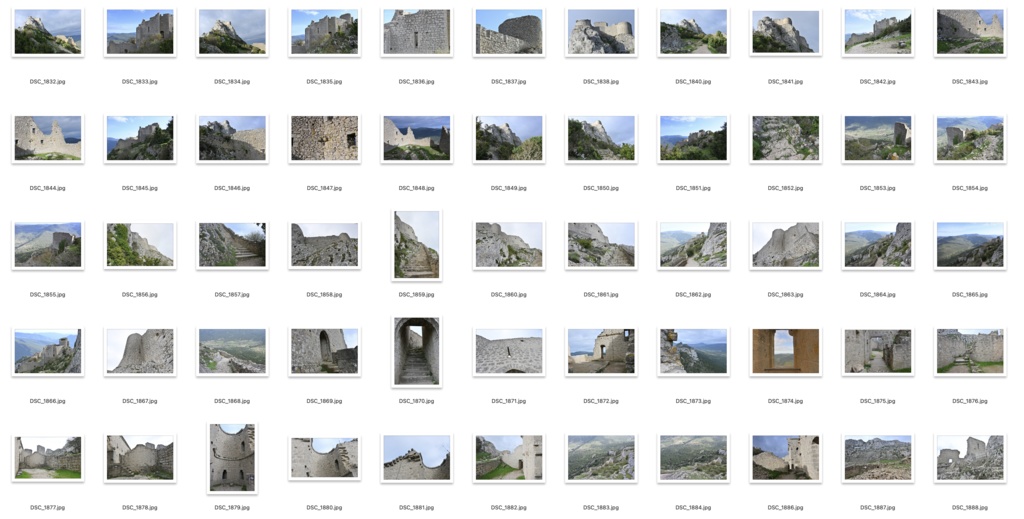Select the DSC_1876.jpg courtyard thumbnail
The width and height of the screenshot is (1024, 519).
pyautogui.click(x=970, y=351)
